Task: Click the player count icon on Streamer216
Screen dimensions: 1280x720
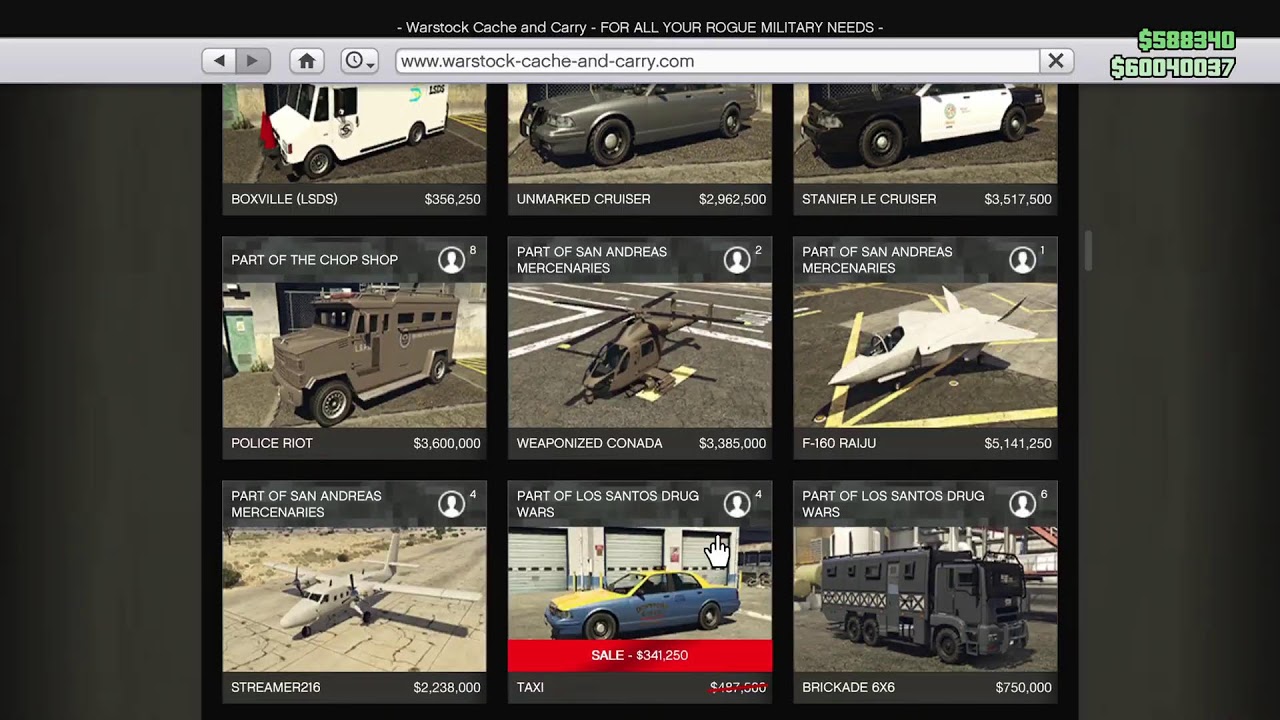Action: 451,504
